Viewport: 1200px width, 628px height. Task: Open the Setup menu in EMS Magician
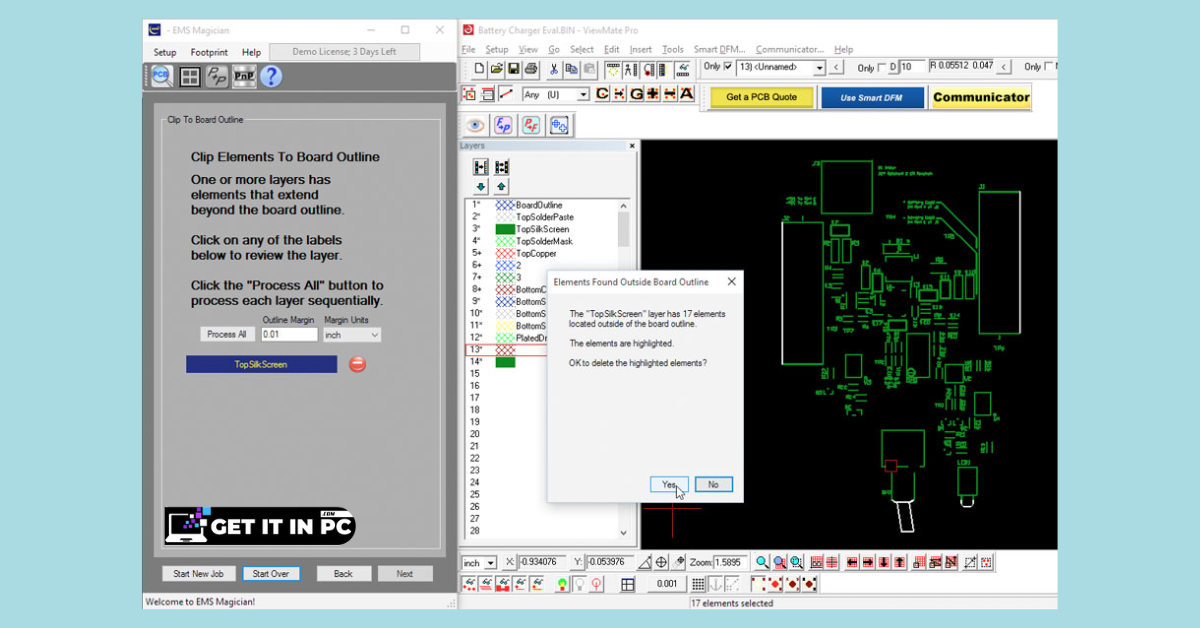click(165, 52)
